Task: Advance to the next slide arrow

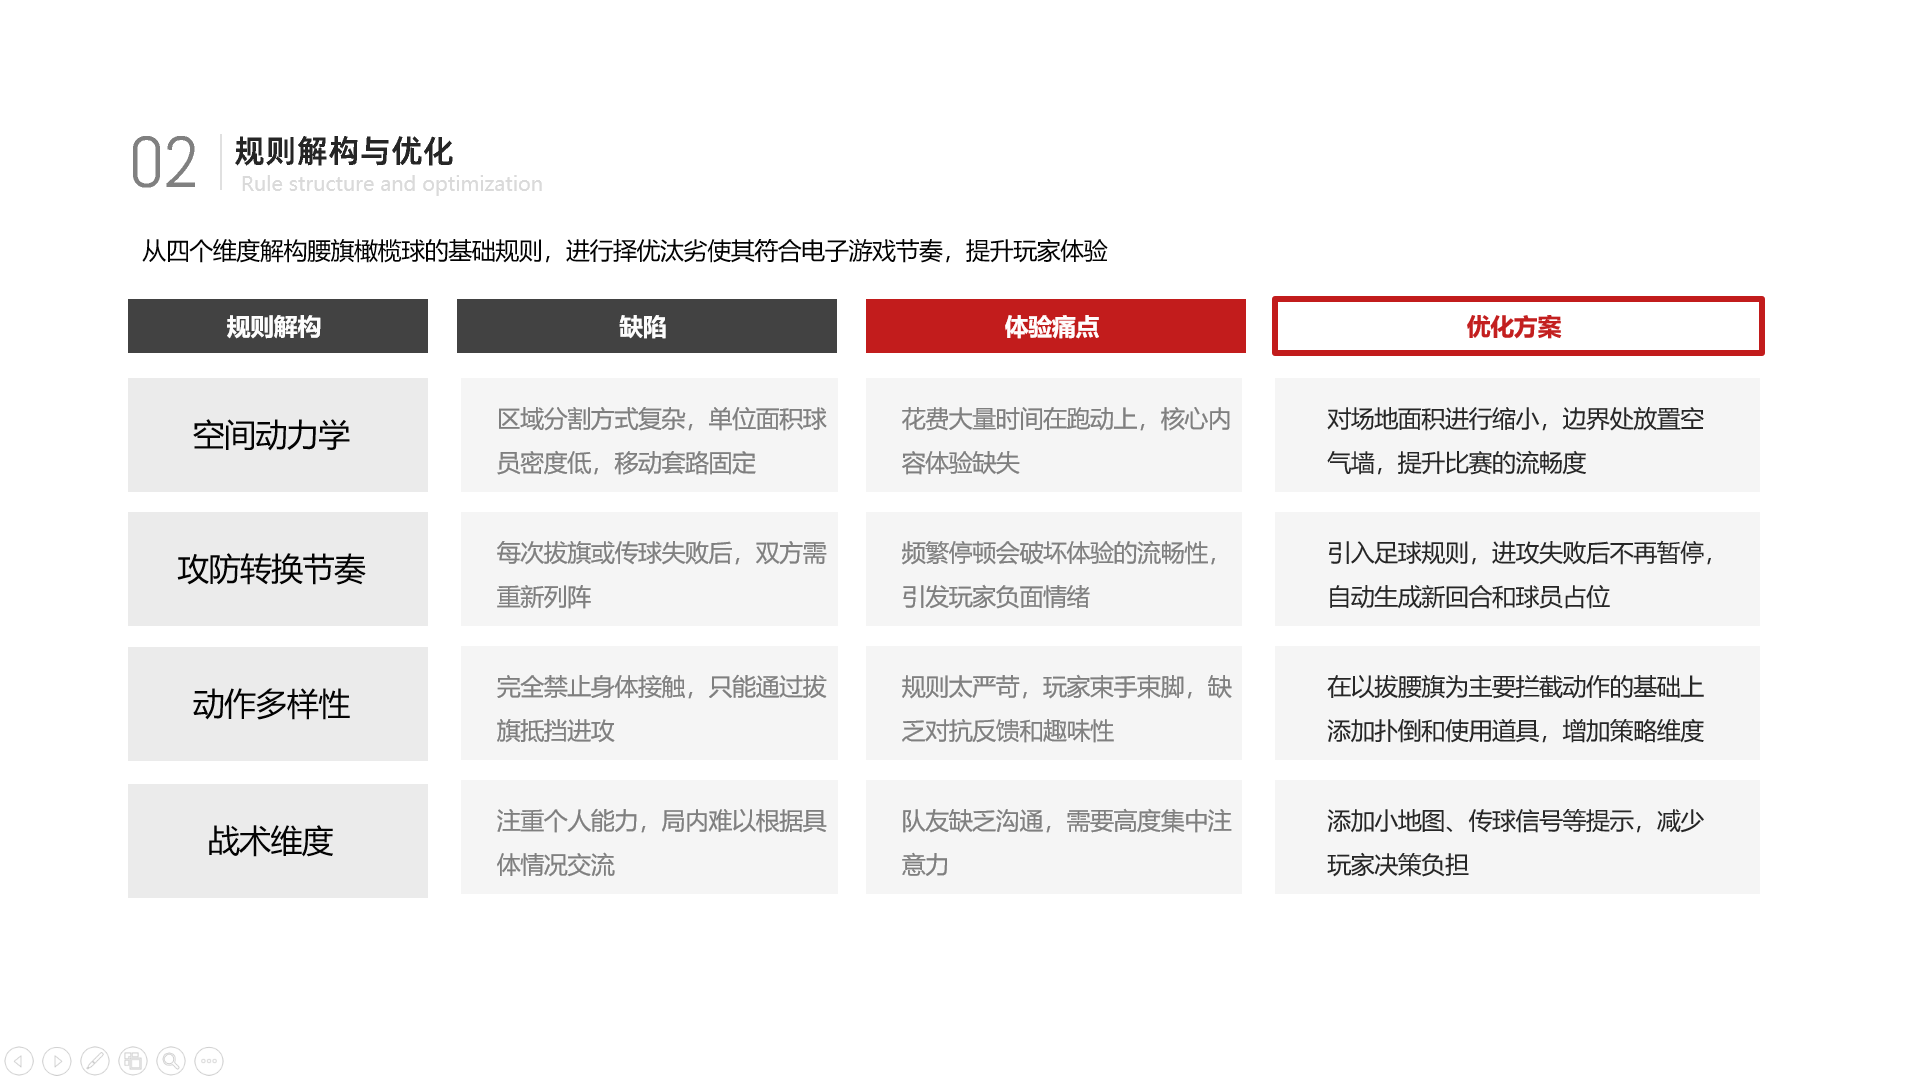Action: [57, 1061]
